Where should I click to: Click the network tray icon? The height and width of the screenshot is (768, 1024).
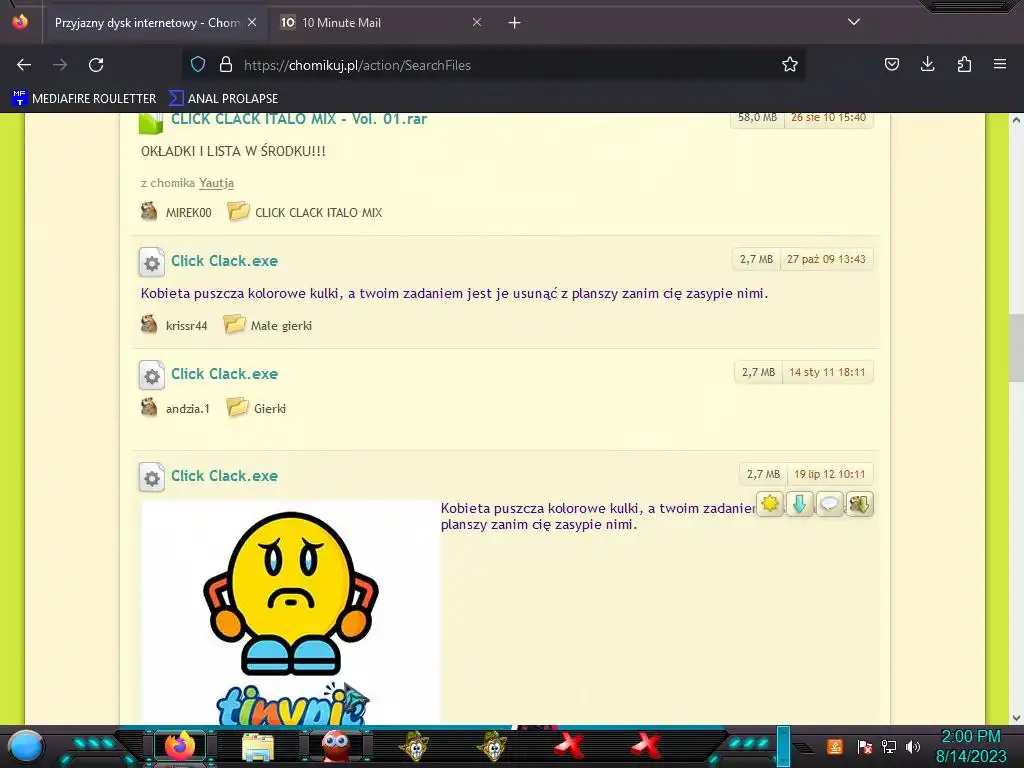tap(888, 746)
